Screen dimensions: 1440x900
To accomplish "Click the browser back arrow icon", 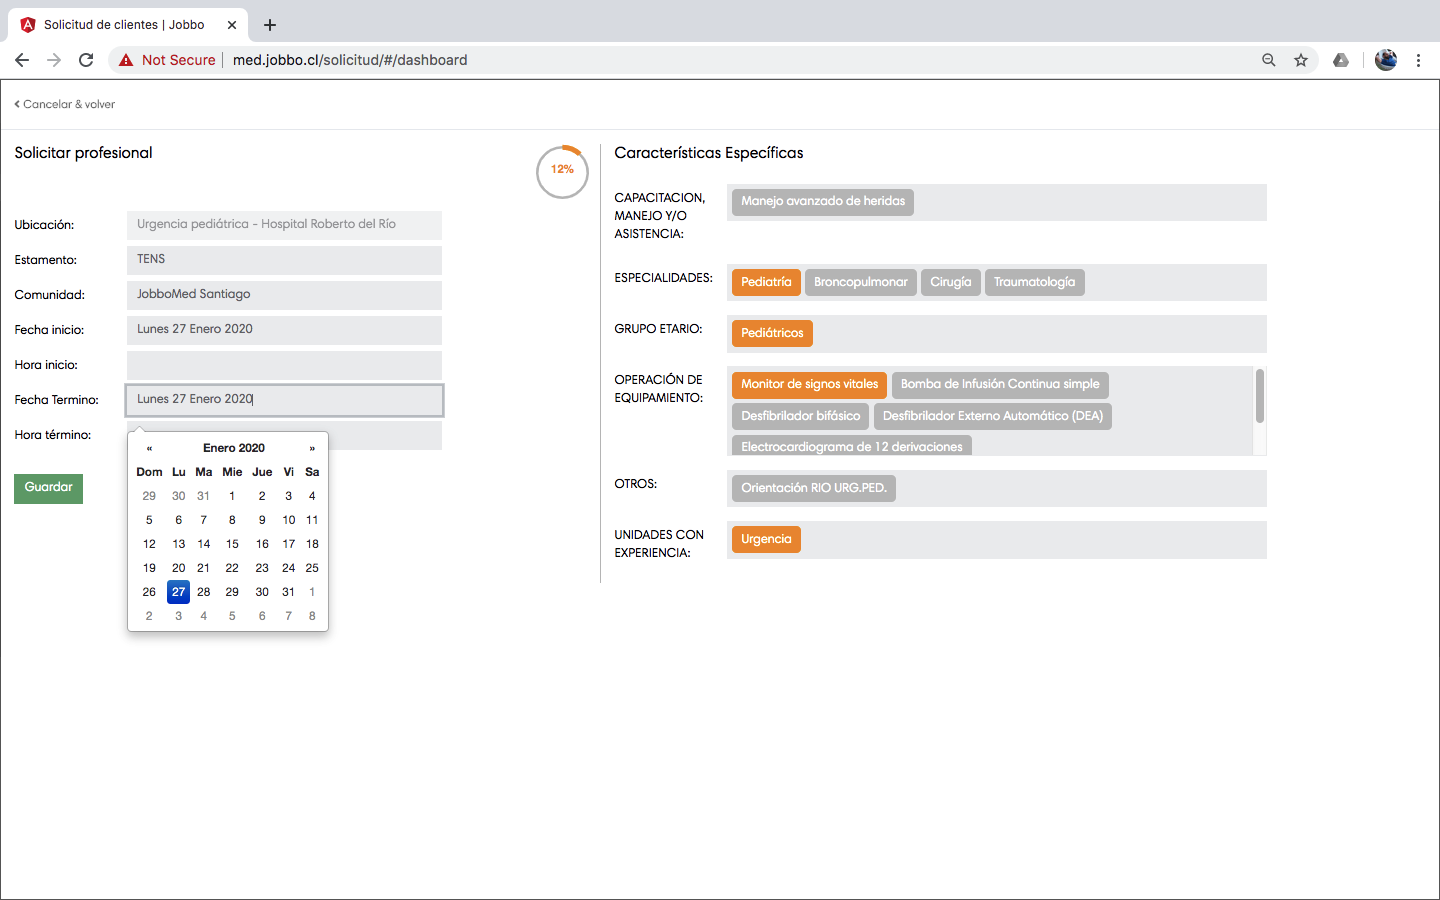I will [x=22, y=60].
